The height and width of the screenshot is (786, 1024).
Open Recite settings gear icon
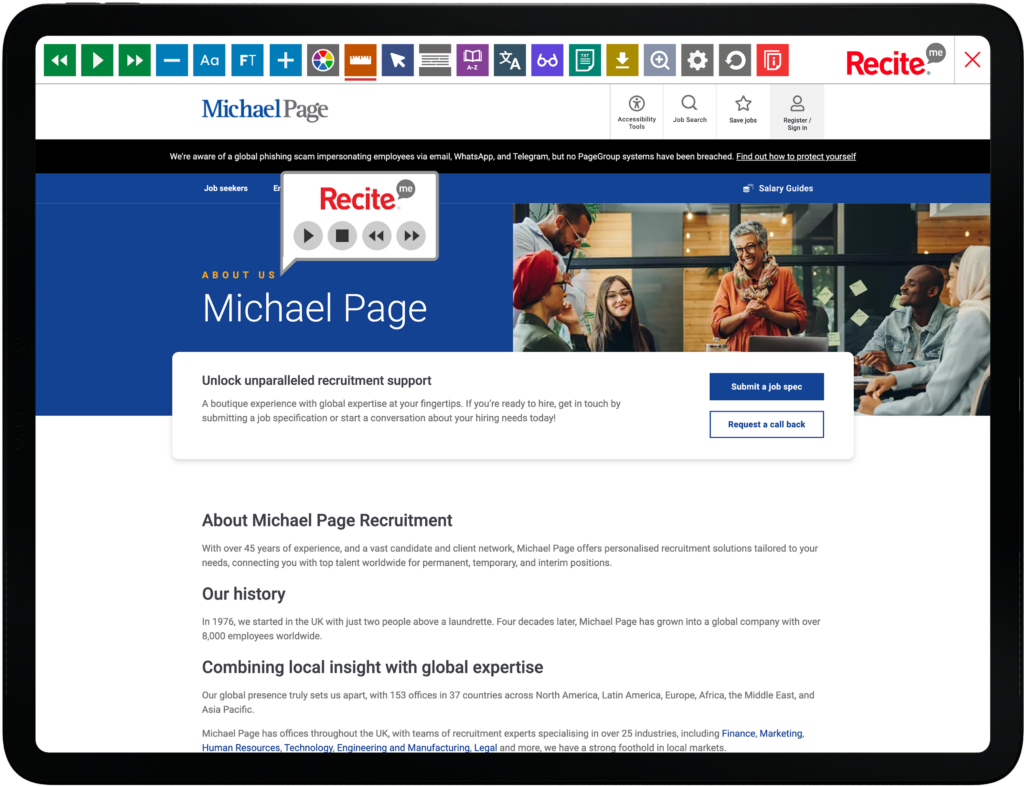point(697,61)
